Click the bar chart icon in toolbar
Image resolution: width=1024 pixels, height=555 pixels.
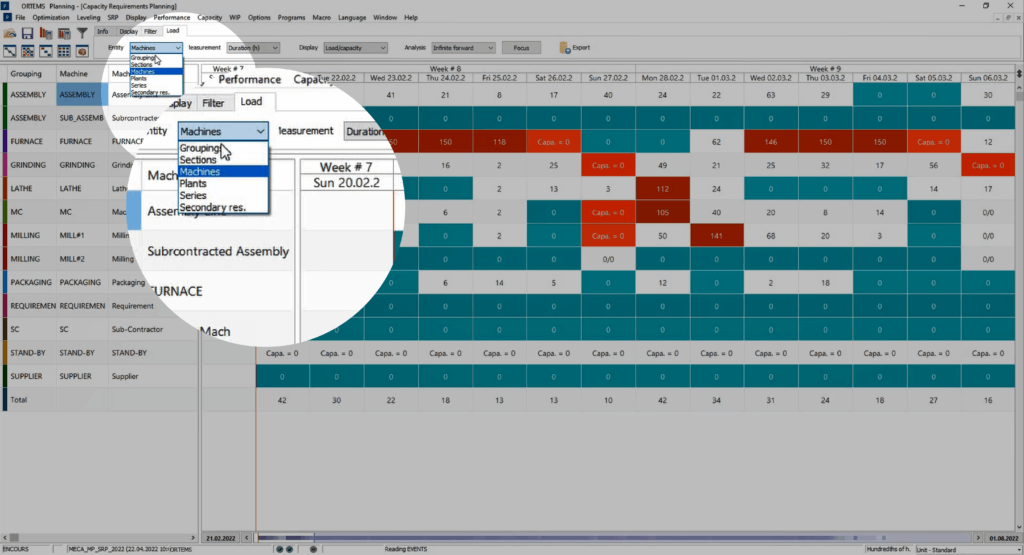46,33
